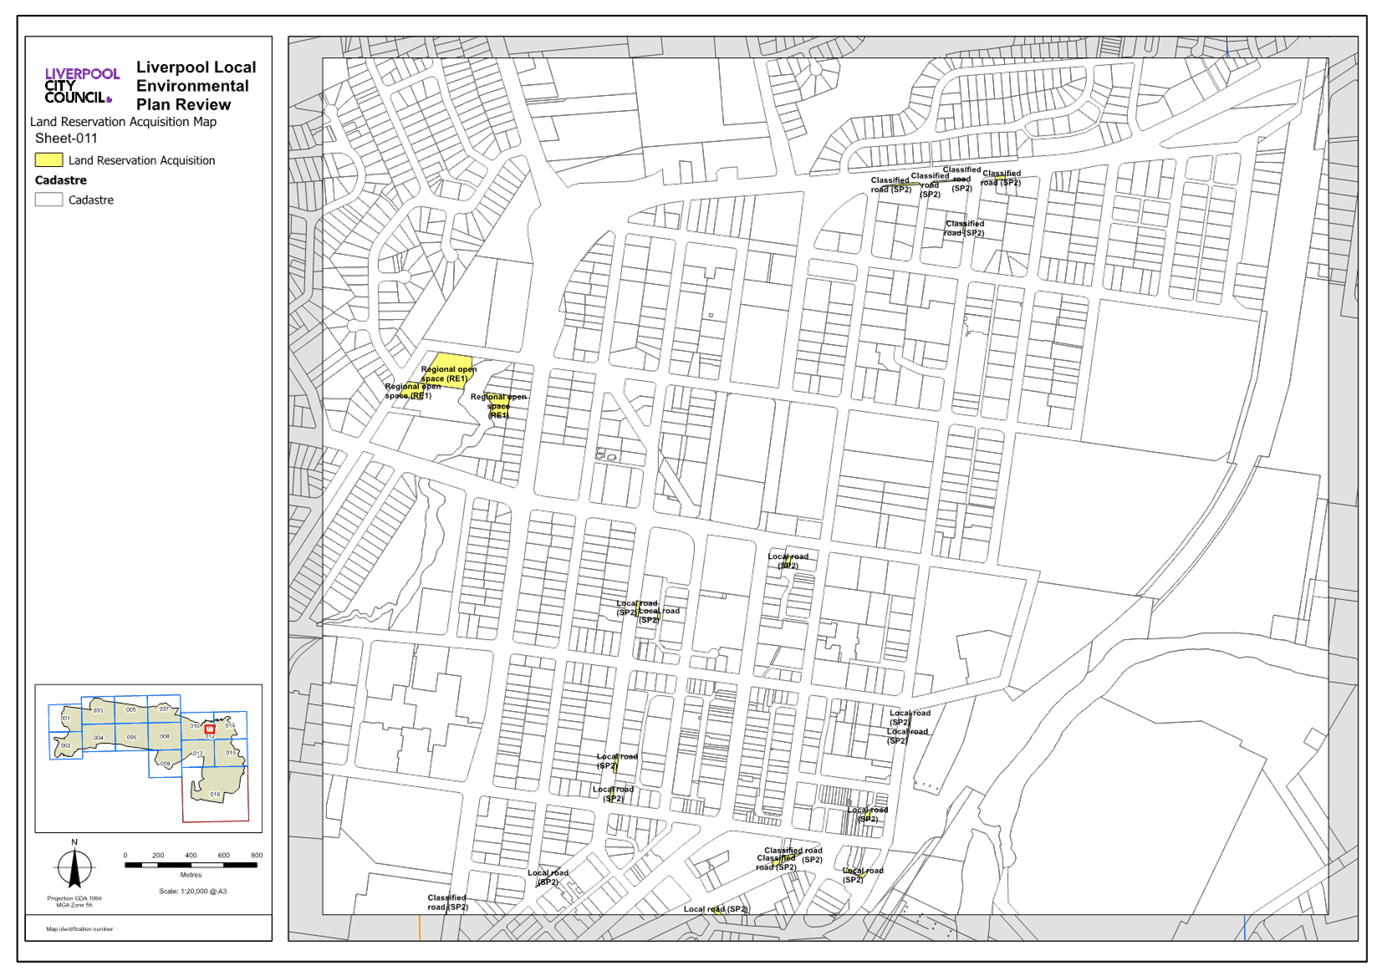Click tile 003 in the index map
Image resolution: width=1382 pixels, height=977 pixels.
tap(98, 710)
